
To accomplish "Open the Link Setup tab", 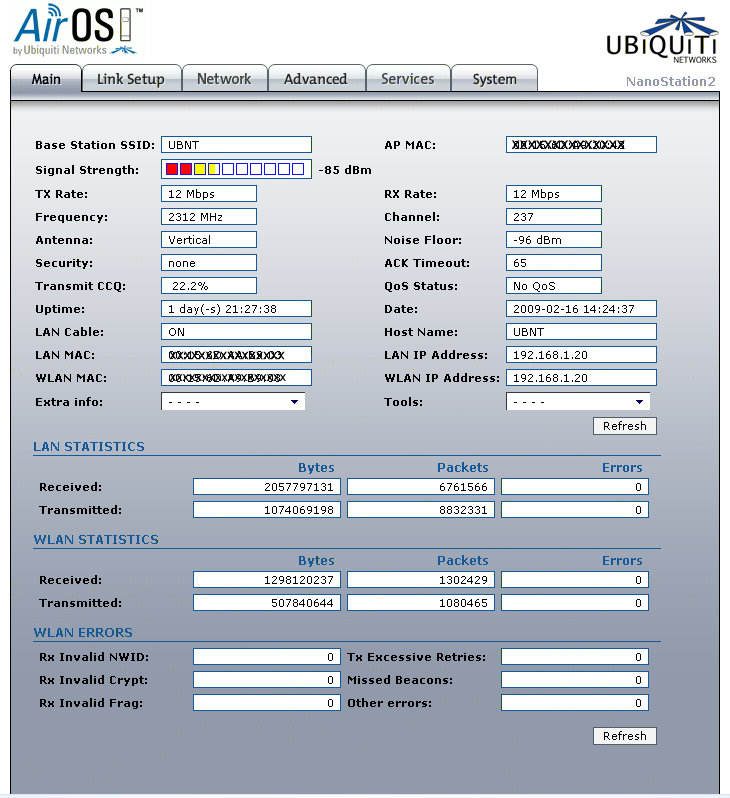I will tap(131, 79).
